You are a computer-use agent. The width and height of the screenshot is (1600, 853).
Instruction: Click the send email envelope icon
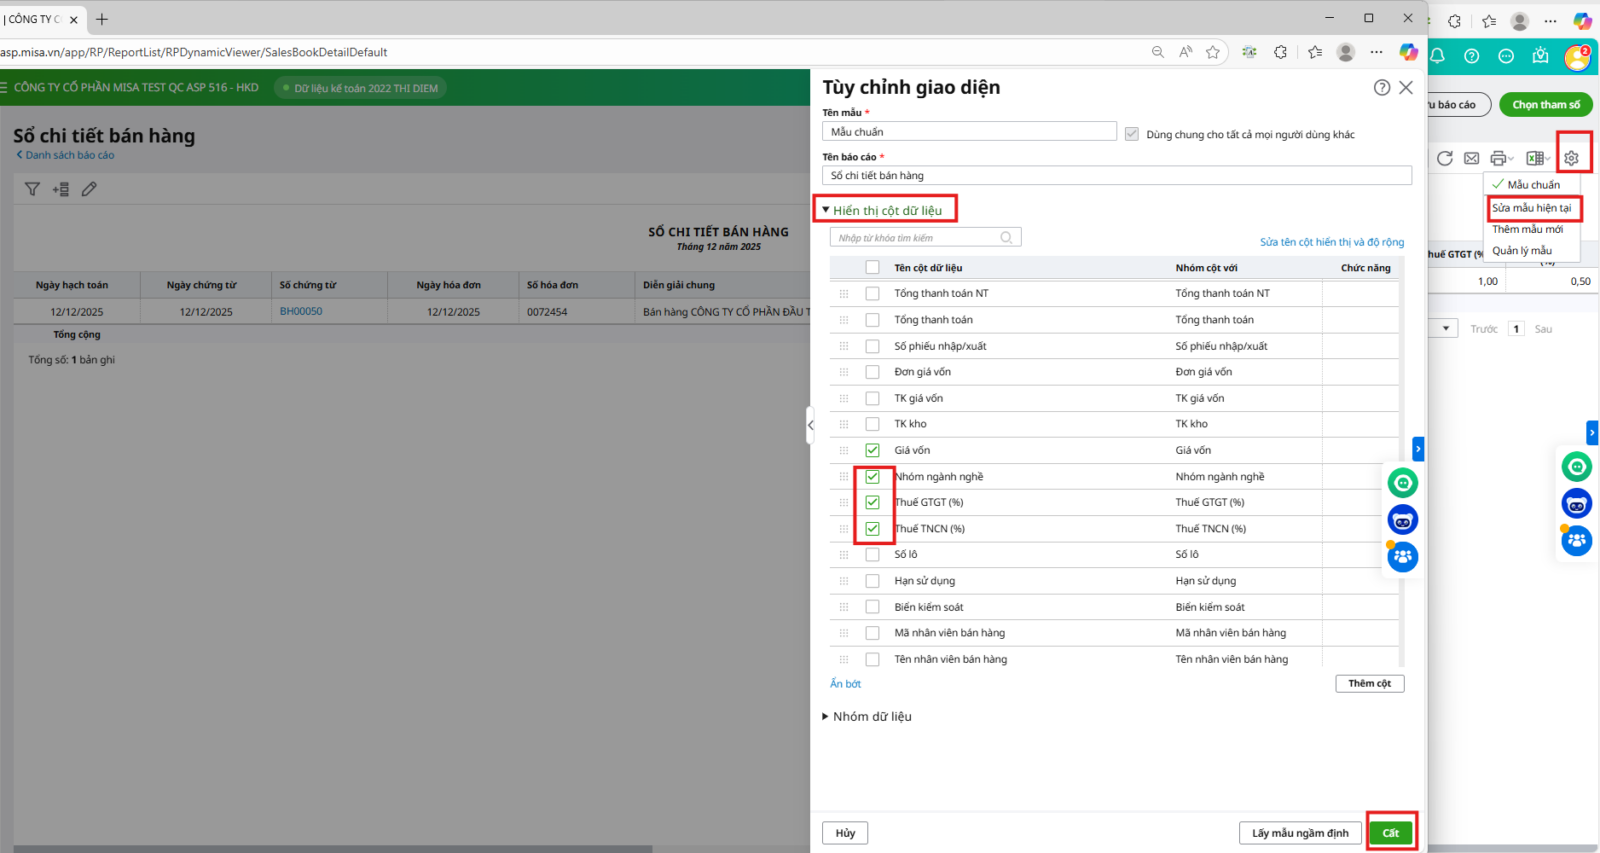click(1471, 158)
